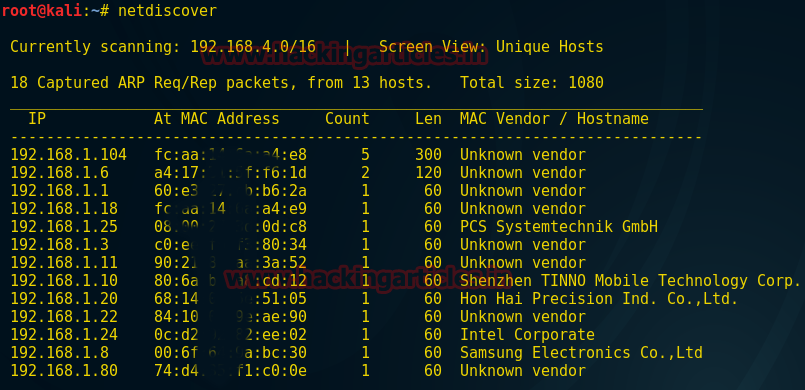
Task: Click the count value 5 for 192.168.1.104
Action: tap(365, 155)
